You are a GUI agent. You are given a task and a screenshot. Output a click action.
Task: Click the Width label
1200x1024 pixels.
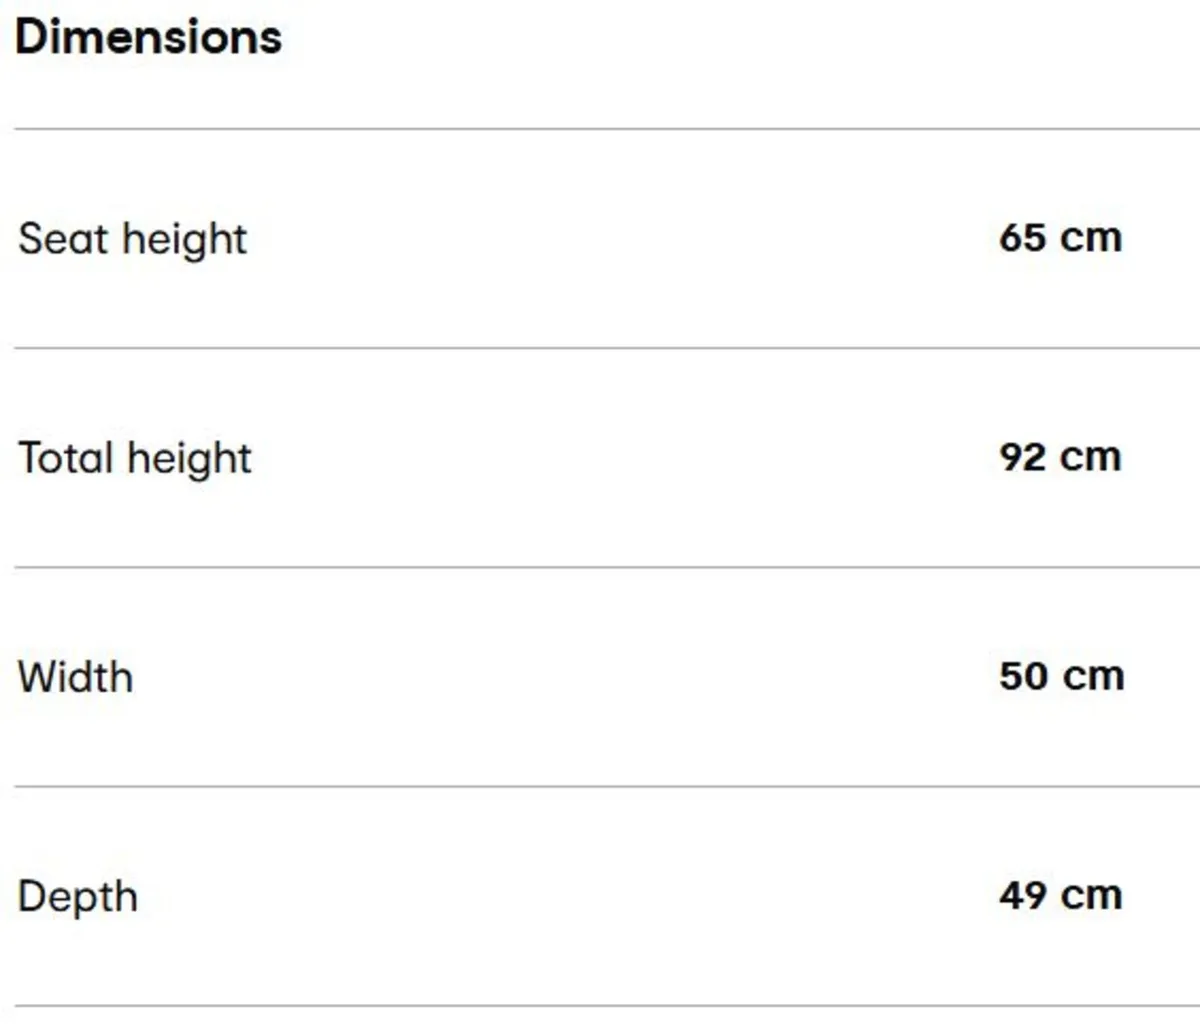click(x=75, y=677)
